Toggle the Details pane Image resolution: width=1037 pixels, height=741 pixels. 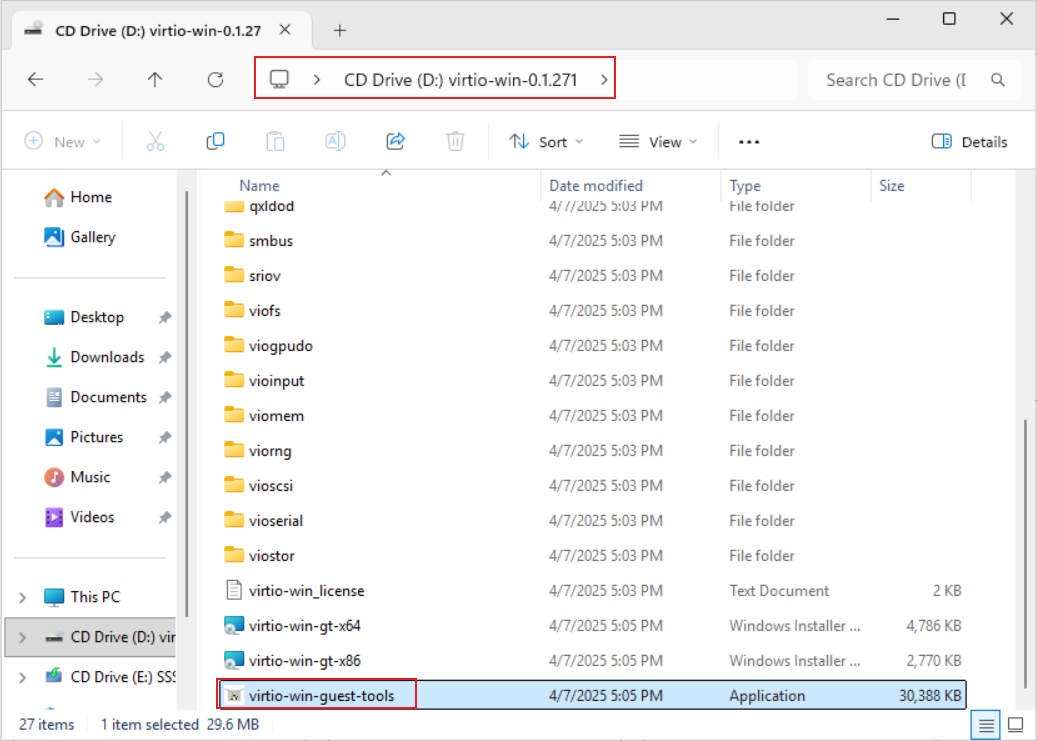[969, 142]
